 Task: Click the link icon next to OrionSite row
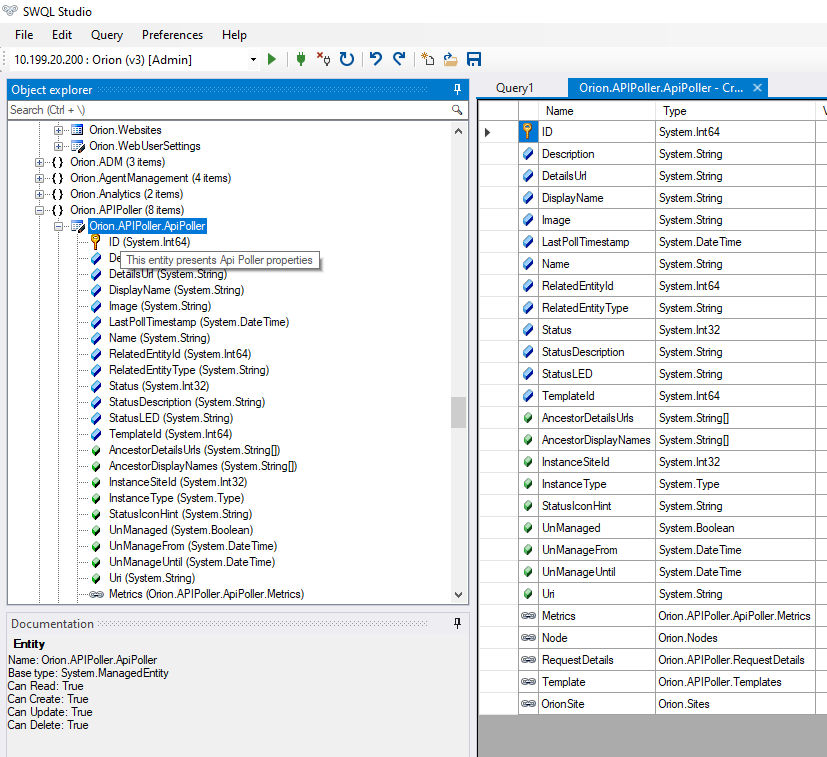(528, 704)
